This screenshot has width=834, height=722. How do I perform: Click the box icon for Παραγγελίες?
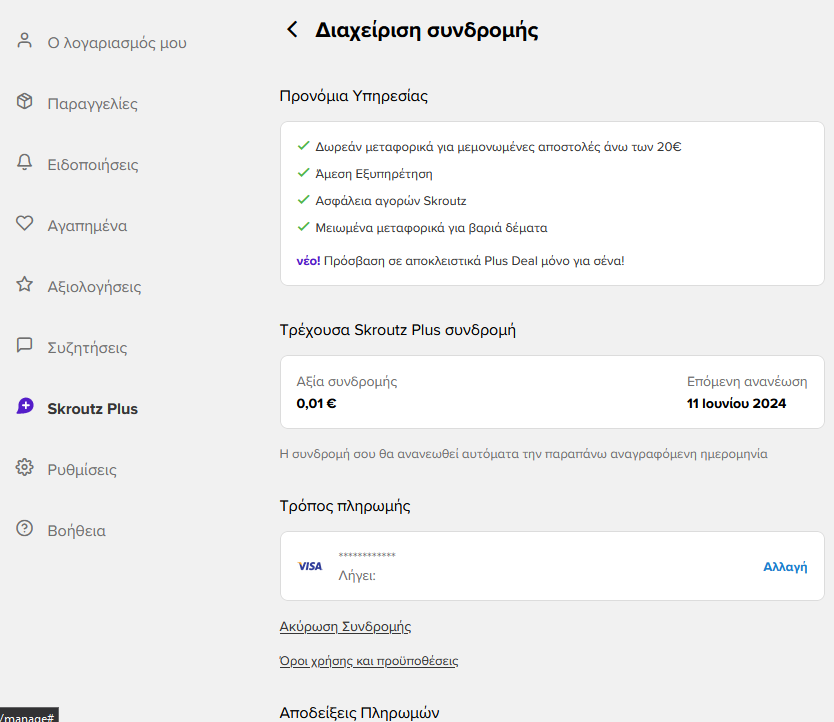[x=24, y=101]
